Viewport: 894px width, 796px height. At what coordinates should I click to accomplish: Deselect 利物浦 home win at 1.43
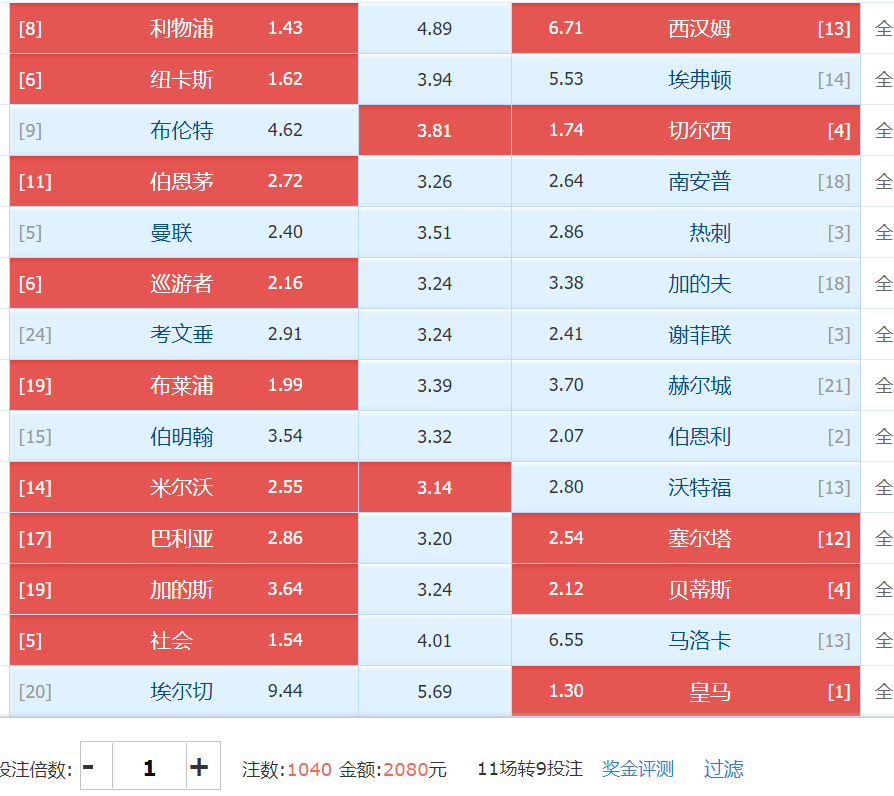pos(184,28)
